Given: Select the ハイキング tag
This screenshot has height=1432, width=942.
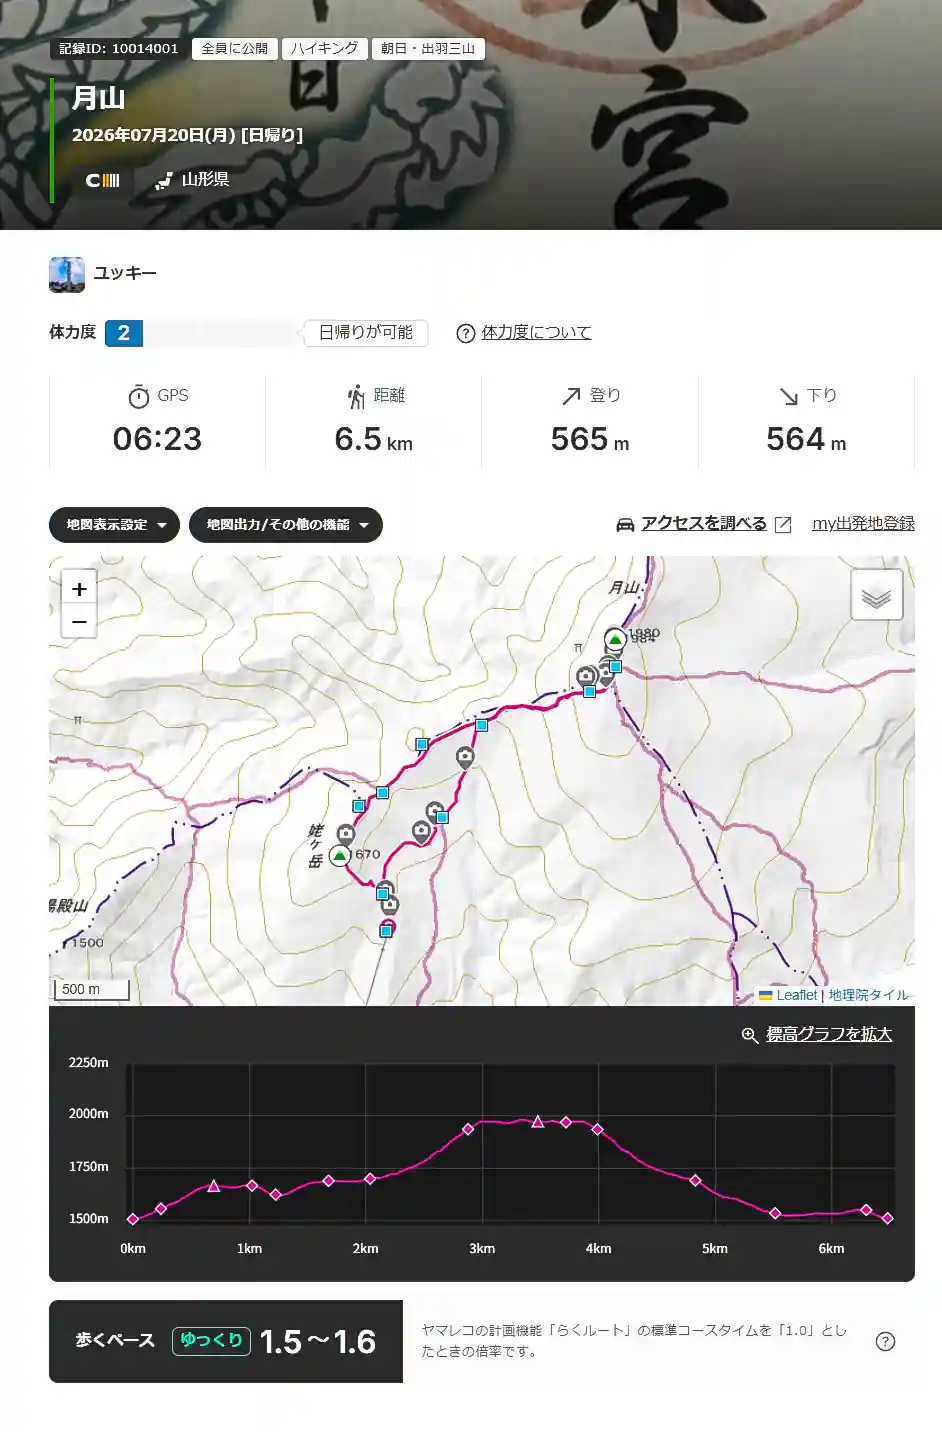Looking at the screenshot, I should pos(324,48).
